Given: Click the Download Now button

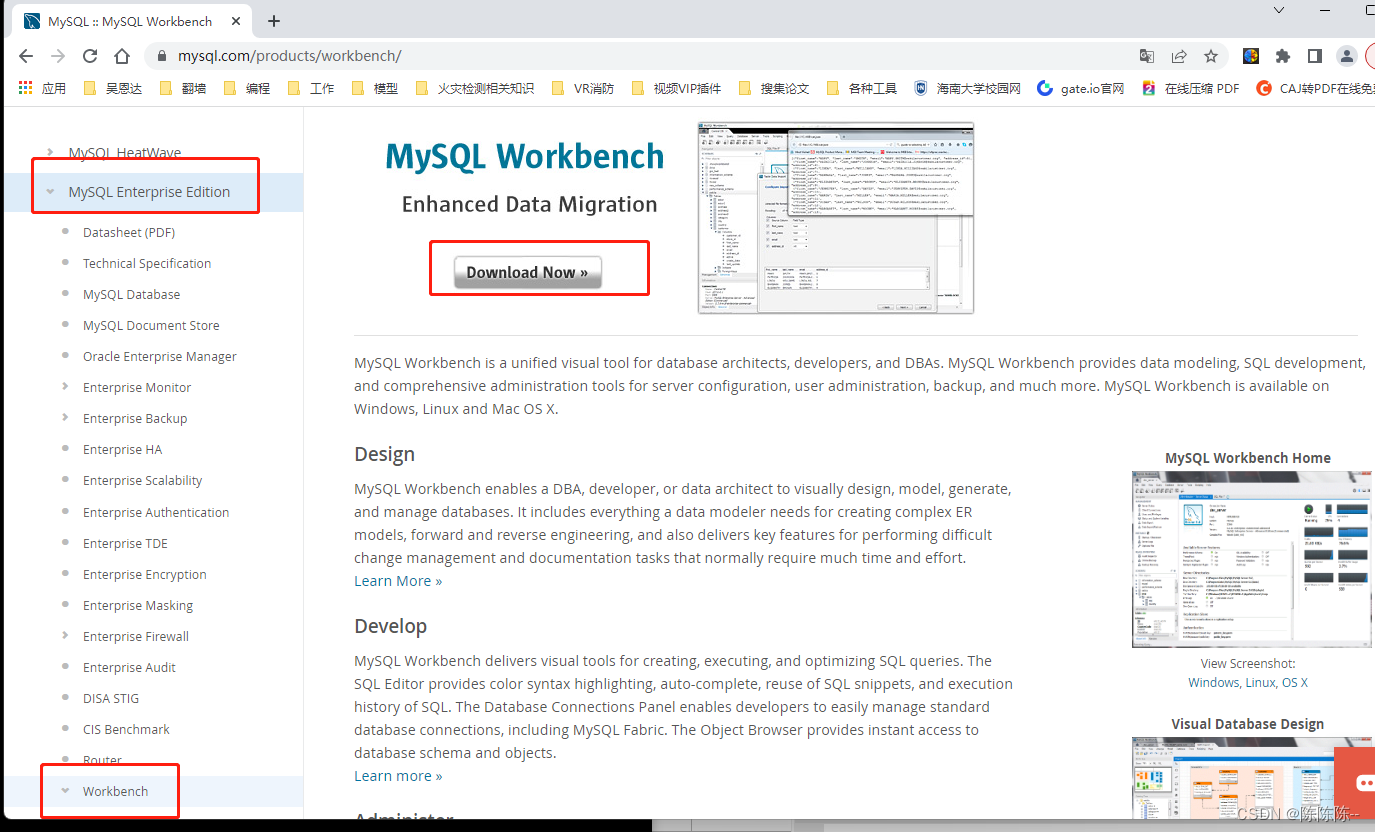Looking at the screenshot, I should (x=527, y=272).
